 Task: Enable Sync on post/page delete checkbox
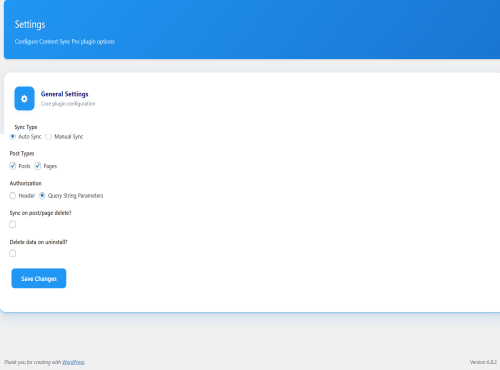coord(13,224)
